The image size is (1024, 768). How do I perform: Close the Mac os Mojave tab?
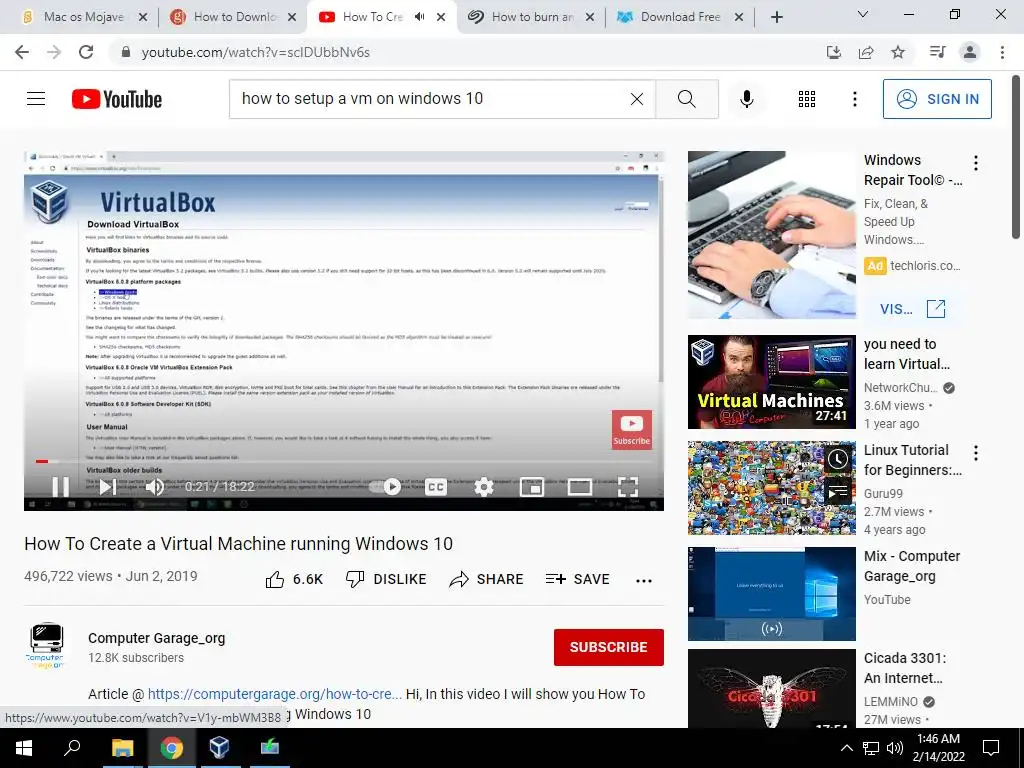[143, 17]
